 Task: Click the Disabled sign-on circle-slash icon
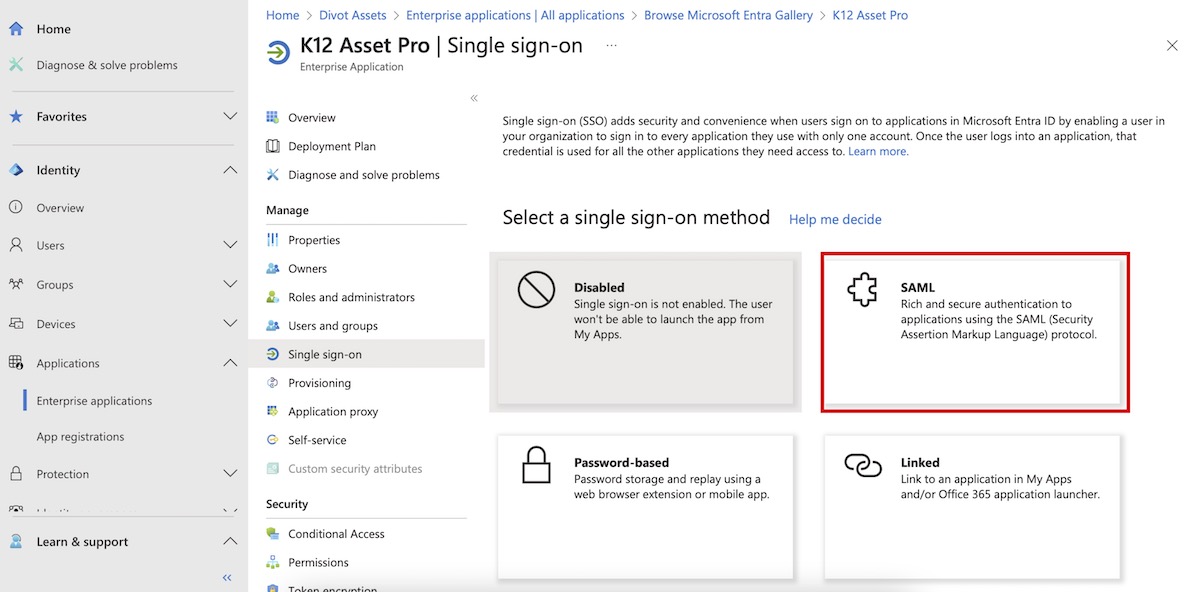pyautogui.click(x=536, y=290)
